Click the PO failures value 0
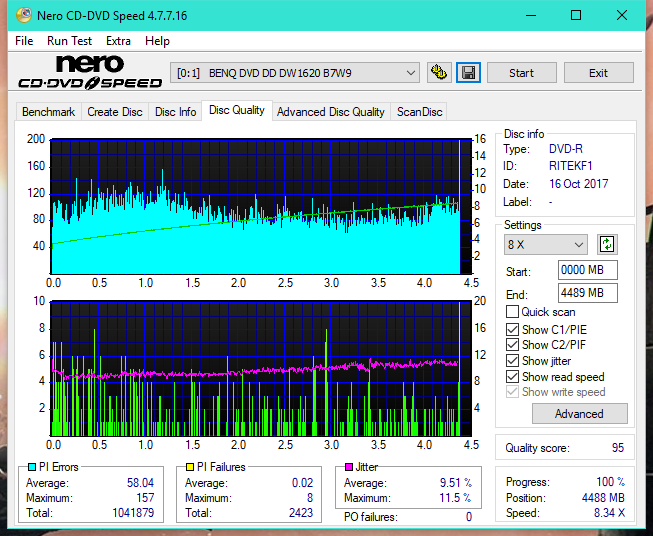The image size is (653, 536). coord(469,517)
